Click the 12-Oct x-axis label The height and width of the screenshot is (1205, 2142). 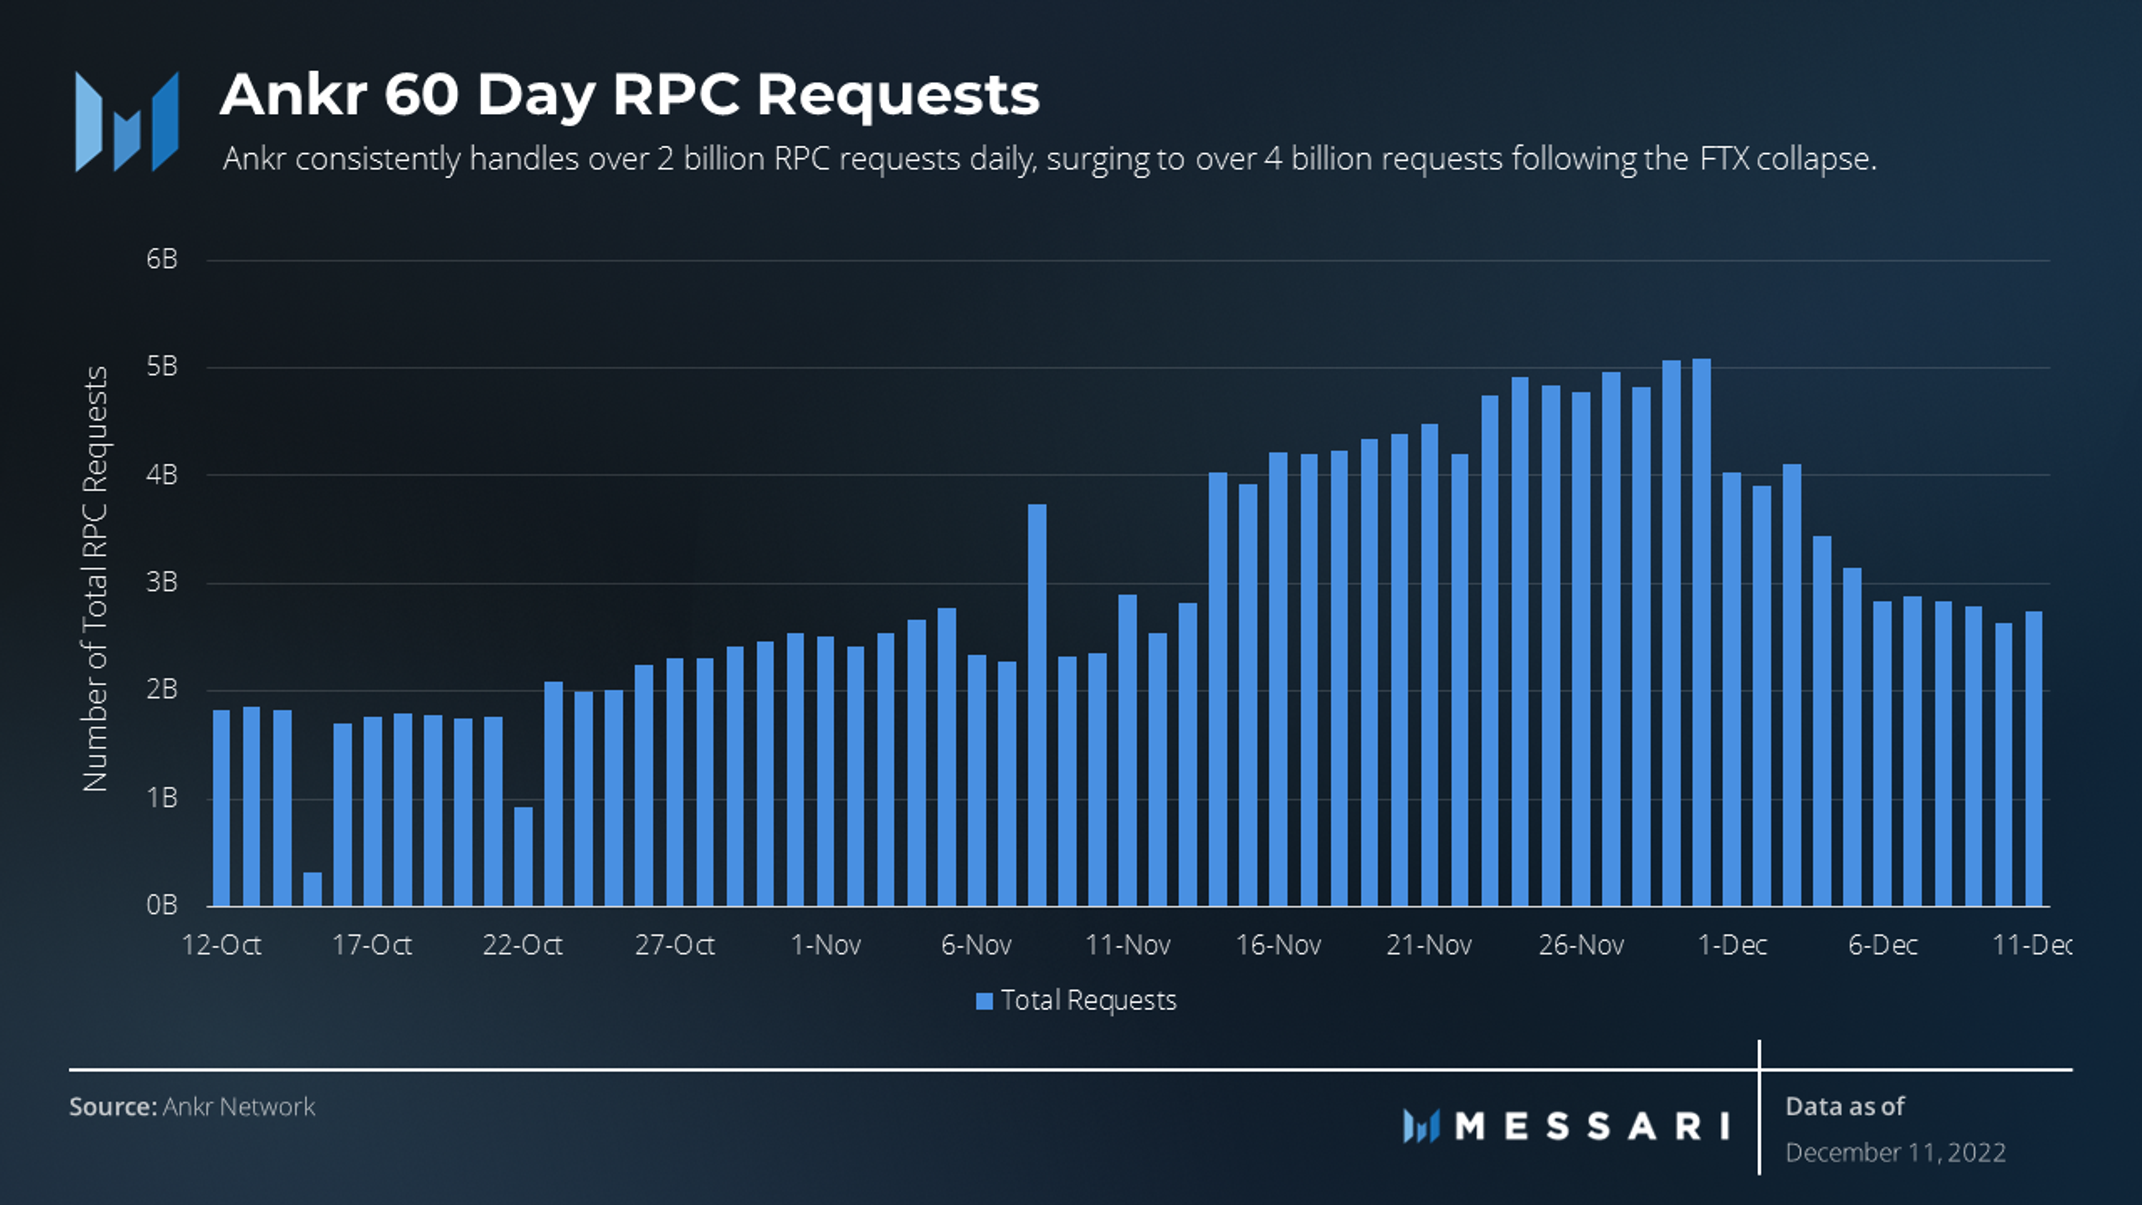click(221, 945)
